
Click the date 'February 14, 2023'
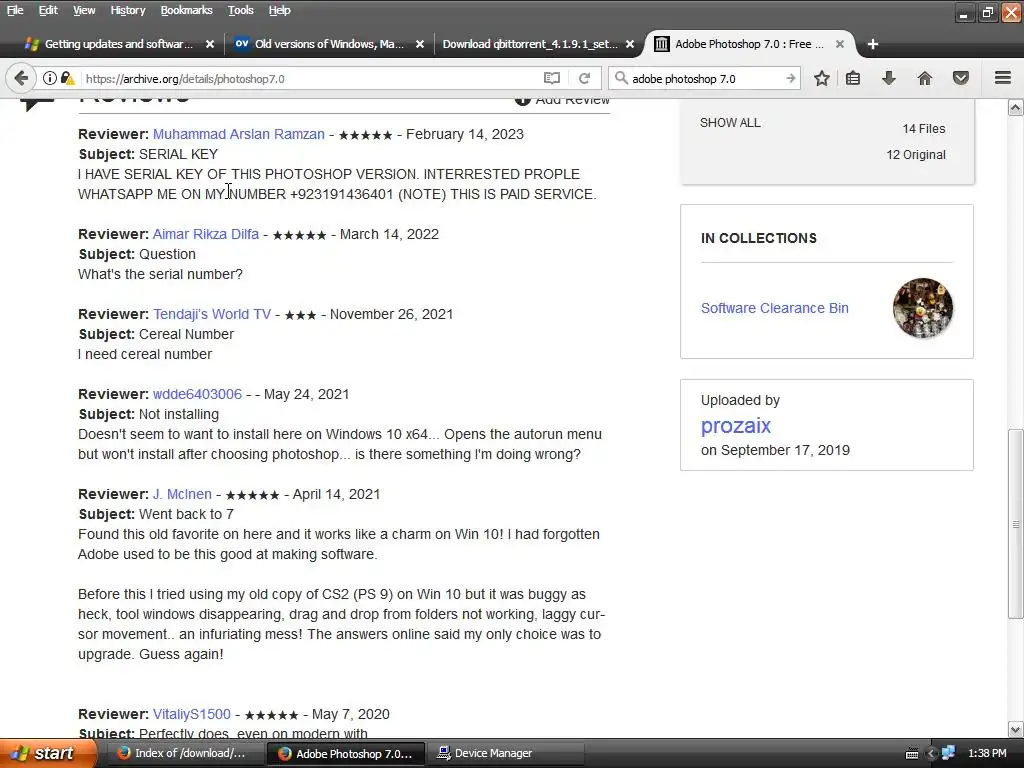(x=465, y=134)
